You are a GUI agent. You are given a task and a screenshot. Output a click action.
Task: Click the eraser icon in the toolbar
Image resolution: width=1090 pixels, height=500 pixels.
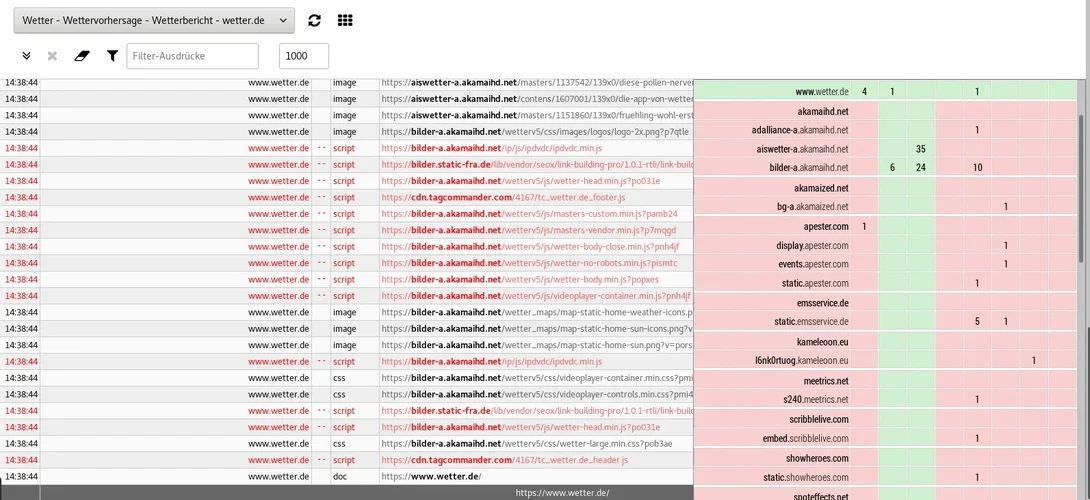pos(82,56)
